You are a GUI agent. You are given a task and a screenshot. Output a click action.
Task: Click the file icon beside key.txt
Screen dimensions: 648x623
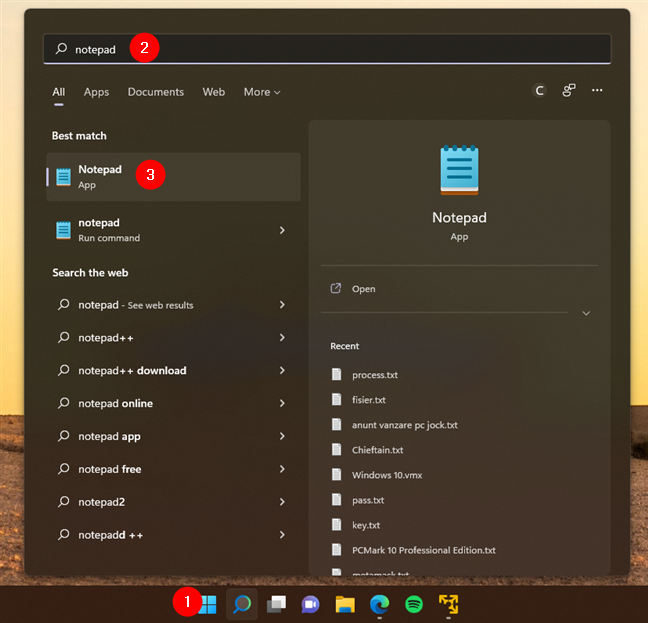tap(337, 525)
